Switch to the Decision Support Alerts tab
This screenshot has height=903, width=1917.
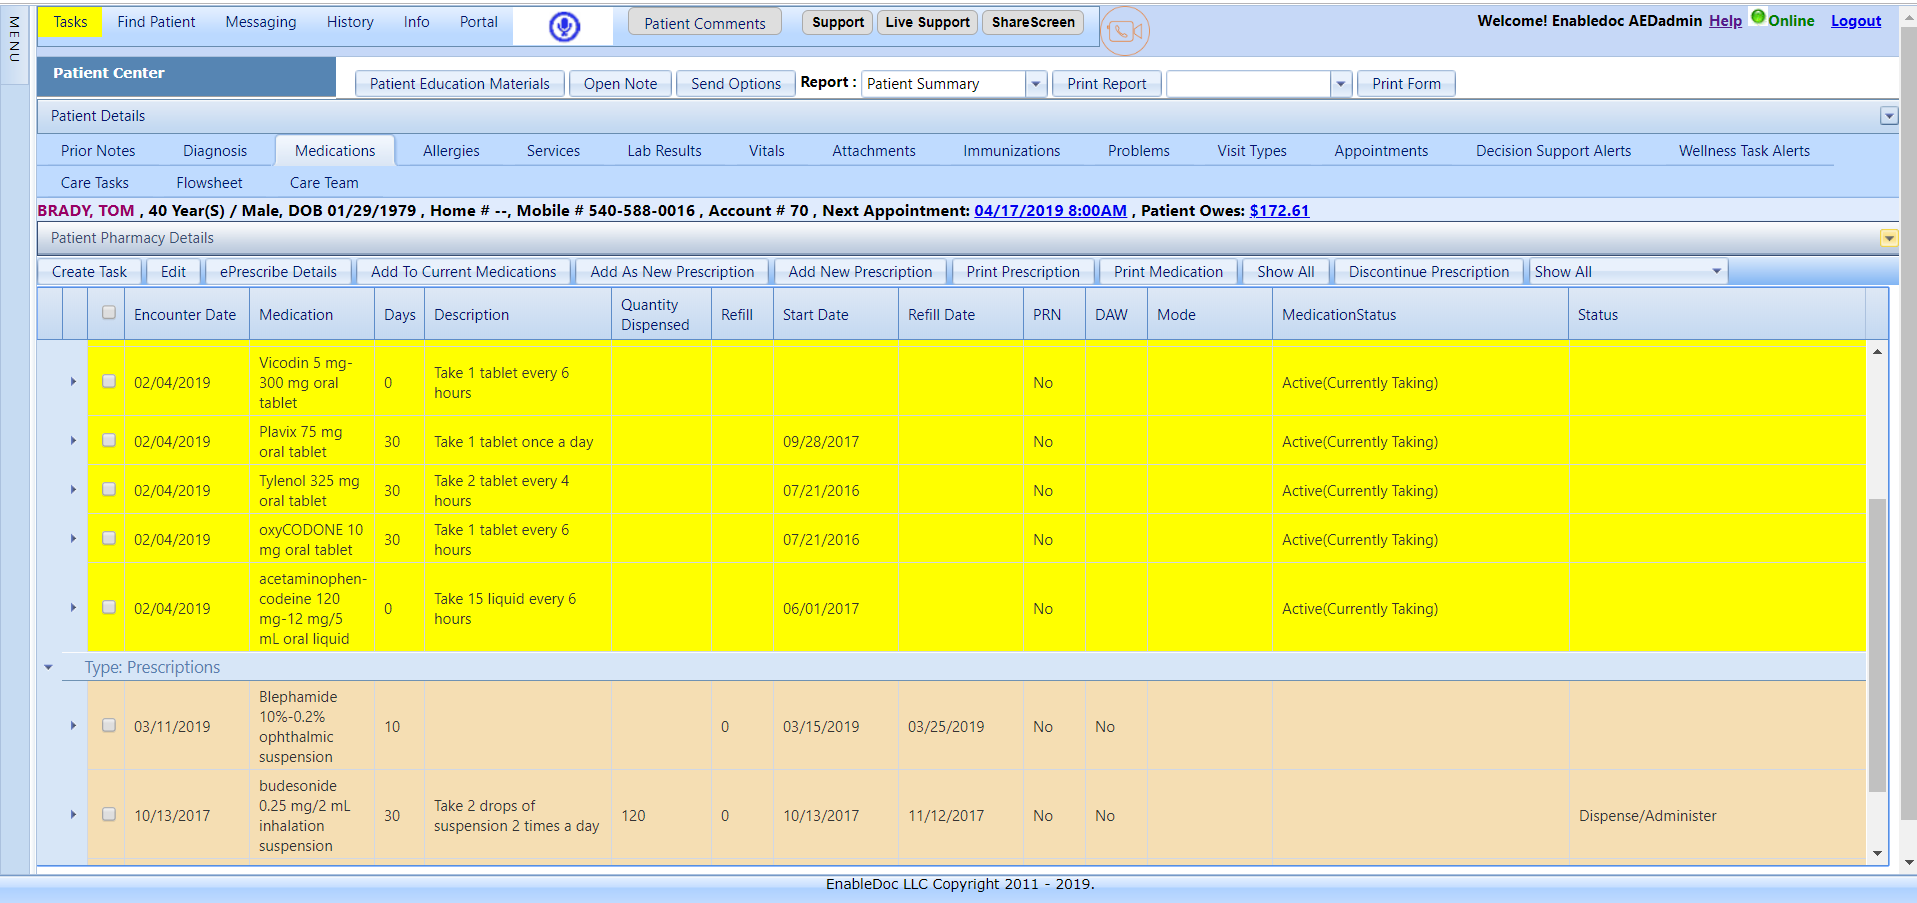(1553, 151)
